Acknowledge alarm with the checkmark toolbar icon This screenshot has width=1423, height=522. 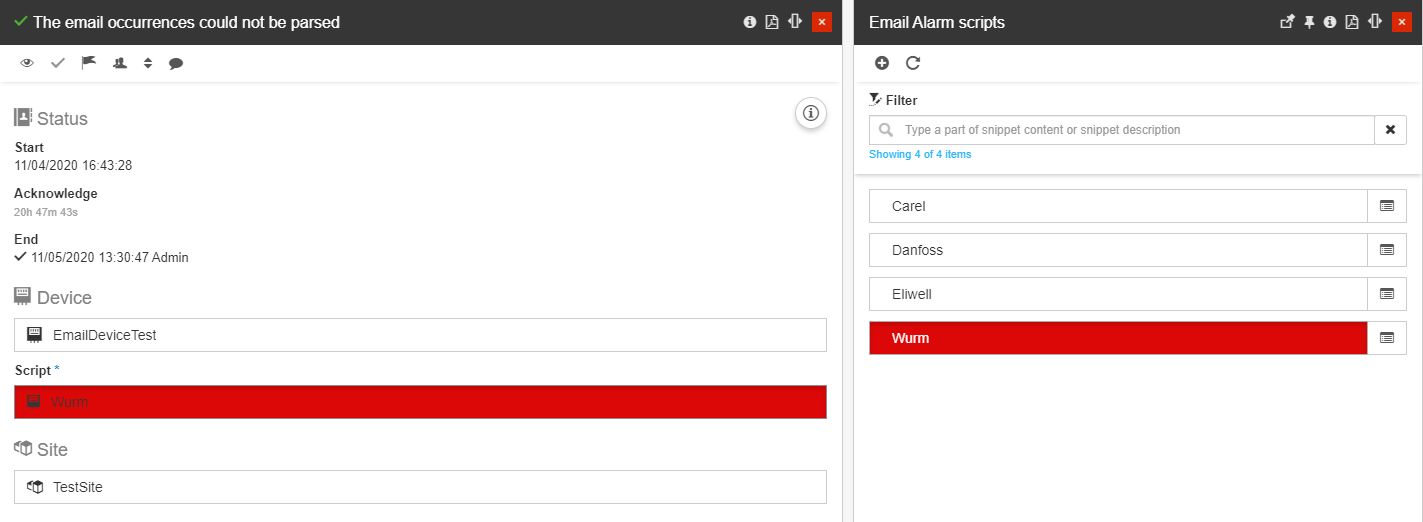point(58,63)
